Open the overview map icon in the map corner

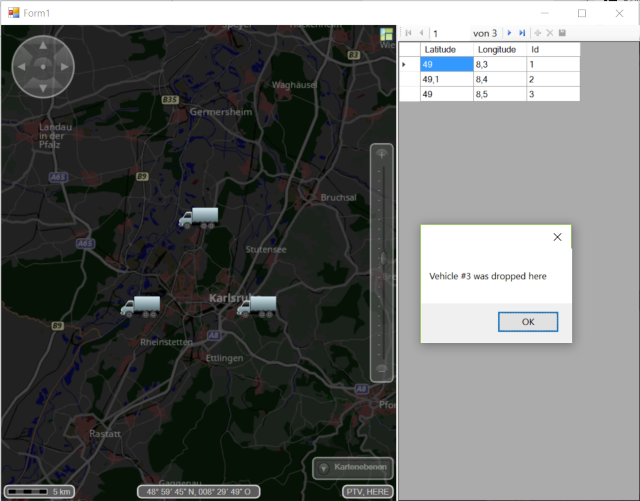pyautogui.click(x=387, y=34)
